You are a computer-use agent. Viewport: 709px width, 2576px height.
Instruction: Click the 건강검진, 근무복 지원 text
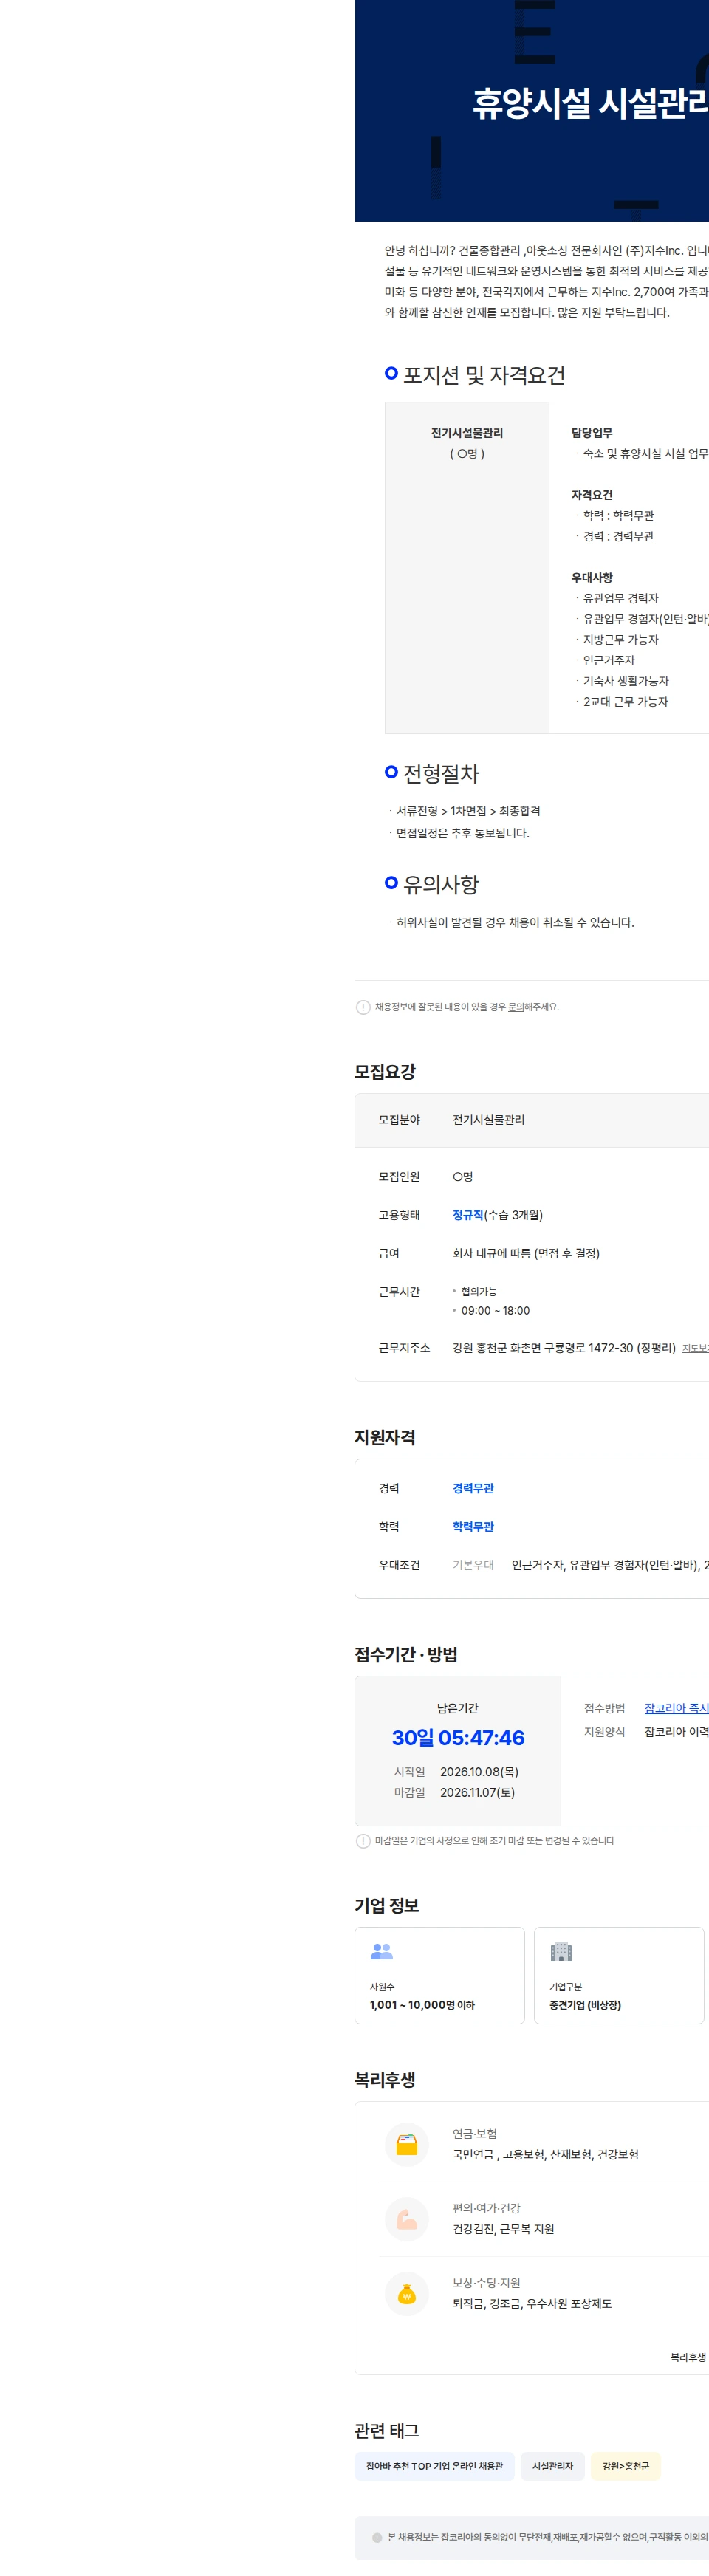click(x=503, y=2228)
